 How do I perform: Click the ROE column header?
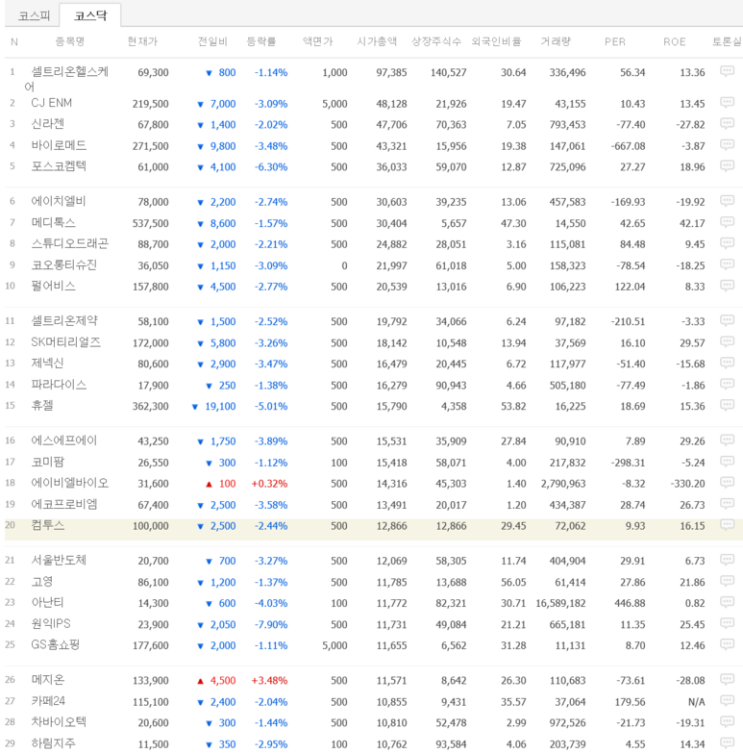tap(674, 42)
